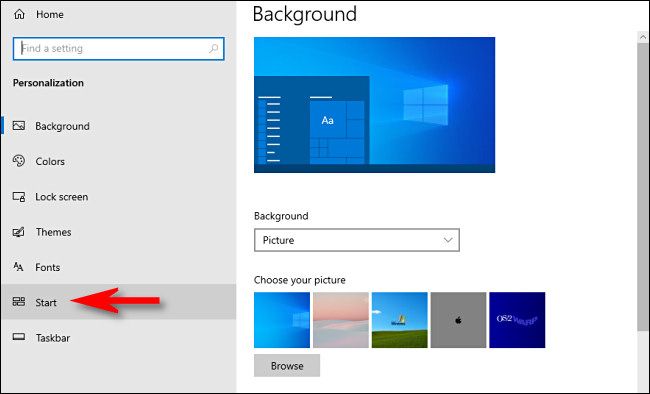Click the Lock screen icon
This screenshot has width=650, height=394.
coord(19,197)
